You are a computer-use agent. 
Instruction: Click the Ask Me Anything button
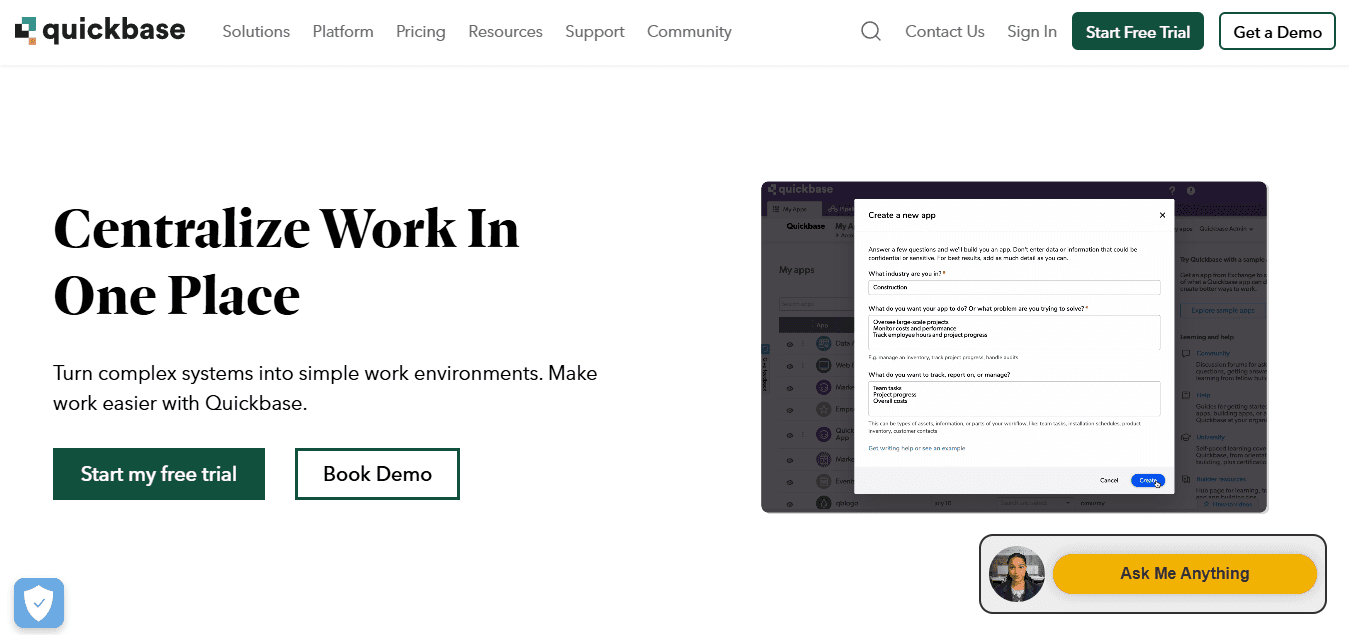(x=1185, y=574)
